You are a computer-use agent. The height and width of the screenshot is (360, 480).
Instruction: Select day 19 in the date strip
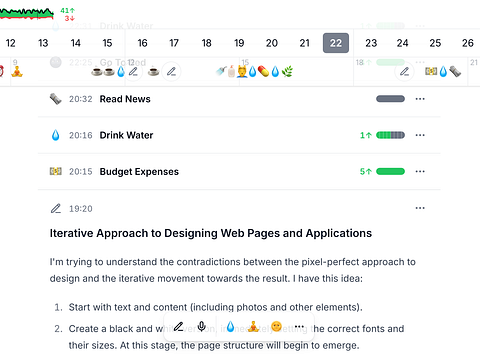(239, 43)
